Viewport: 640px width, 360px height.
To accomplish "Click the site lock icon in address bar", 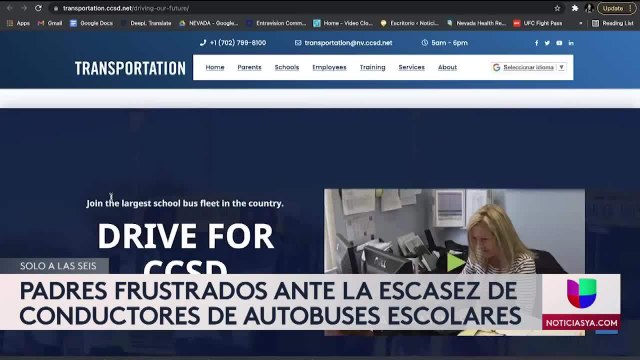I will point(56,8).
